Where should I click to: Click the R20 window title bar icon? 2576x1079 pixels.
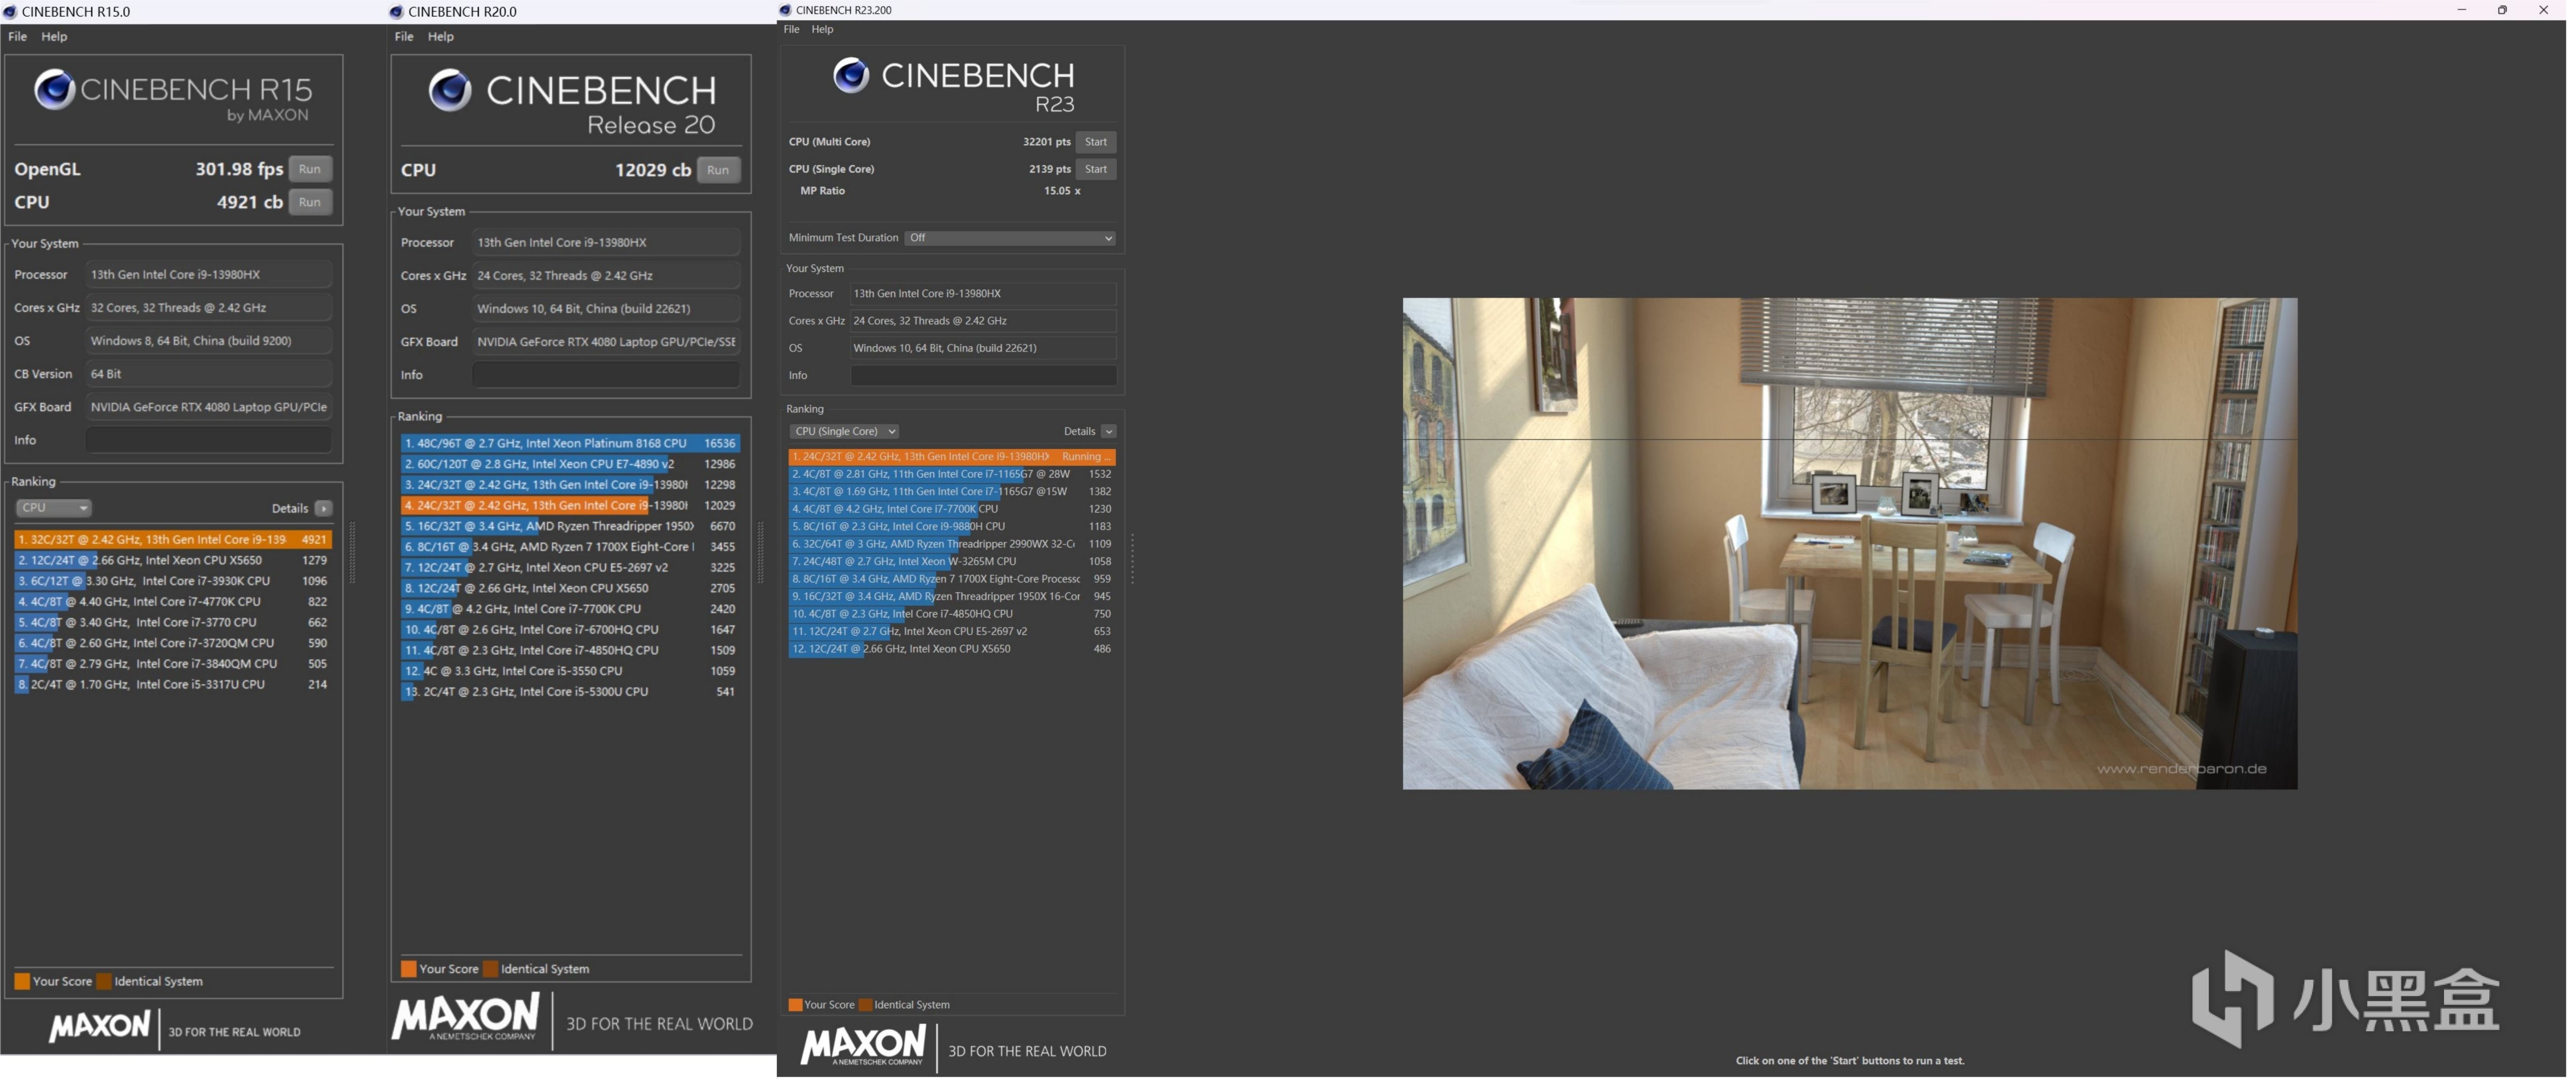click(396, 12)
